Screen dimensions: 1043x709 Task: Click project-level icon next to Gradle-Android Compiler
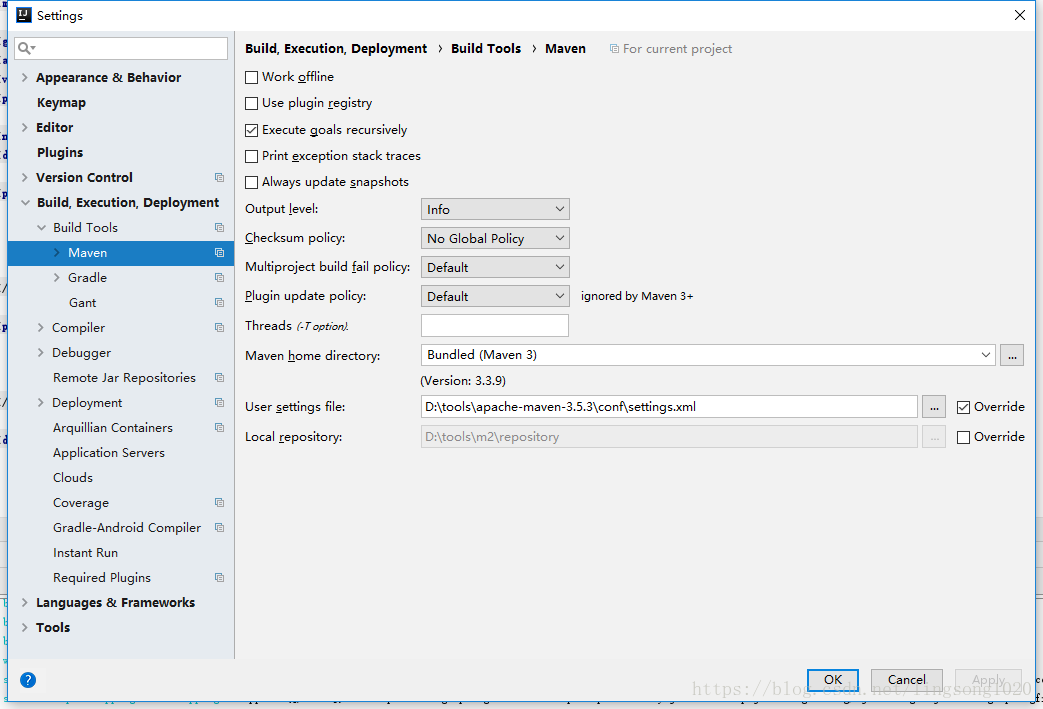[220, 527]
